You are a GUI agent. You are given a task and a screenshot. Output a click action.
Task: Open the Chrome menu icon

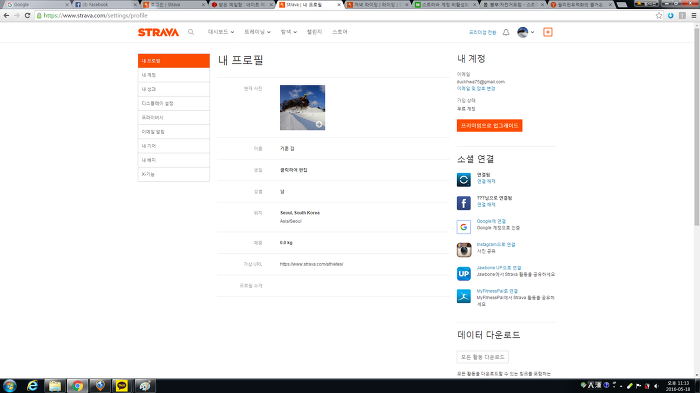[694, 16]
